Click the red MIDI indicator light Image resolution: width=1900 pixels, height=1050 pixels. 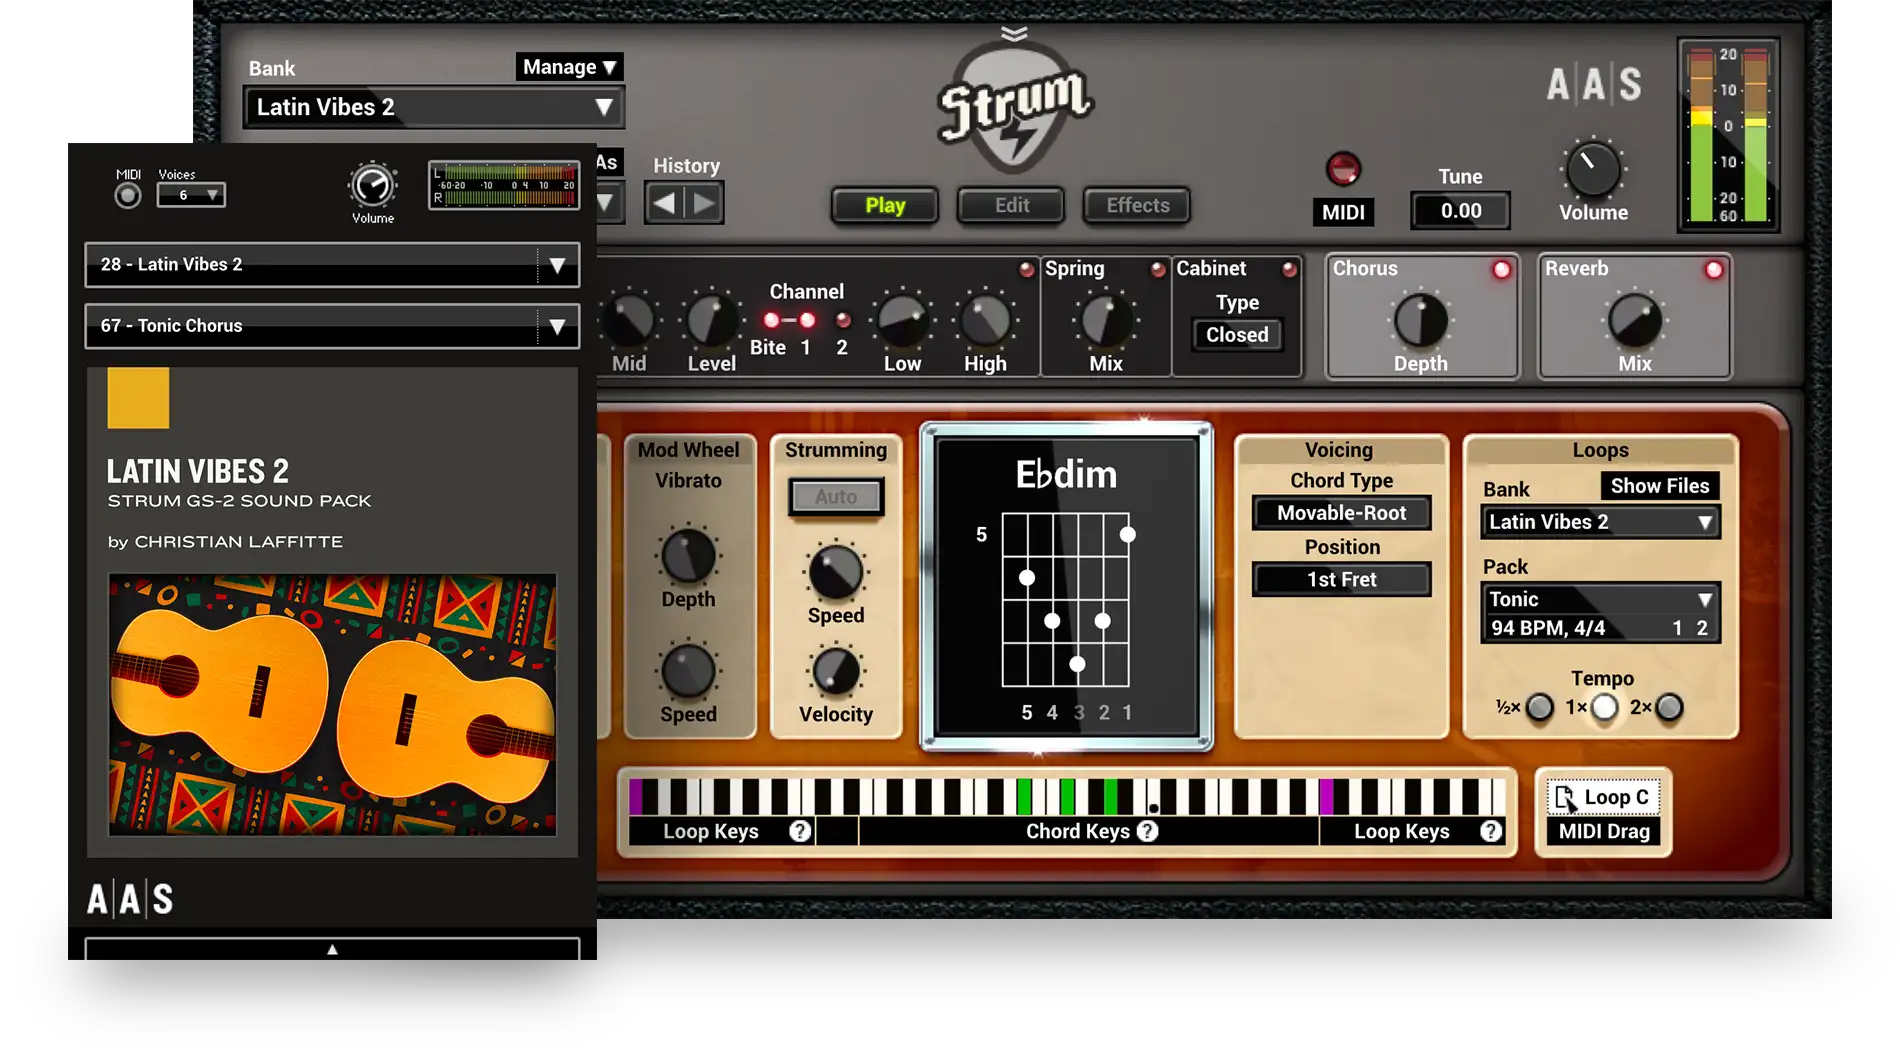[1342, 169]
